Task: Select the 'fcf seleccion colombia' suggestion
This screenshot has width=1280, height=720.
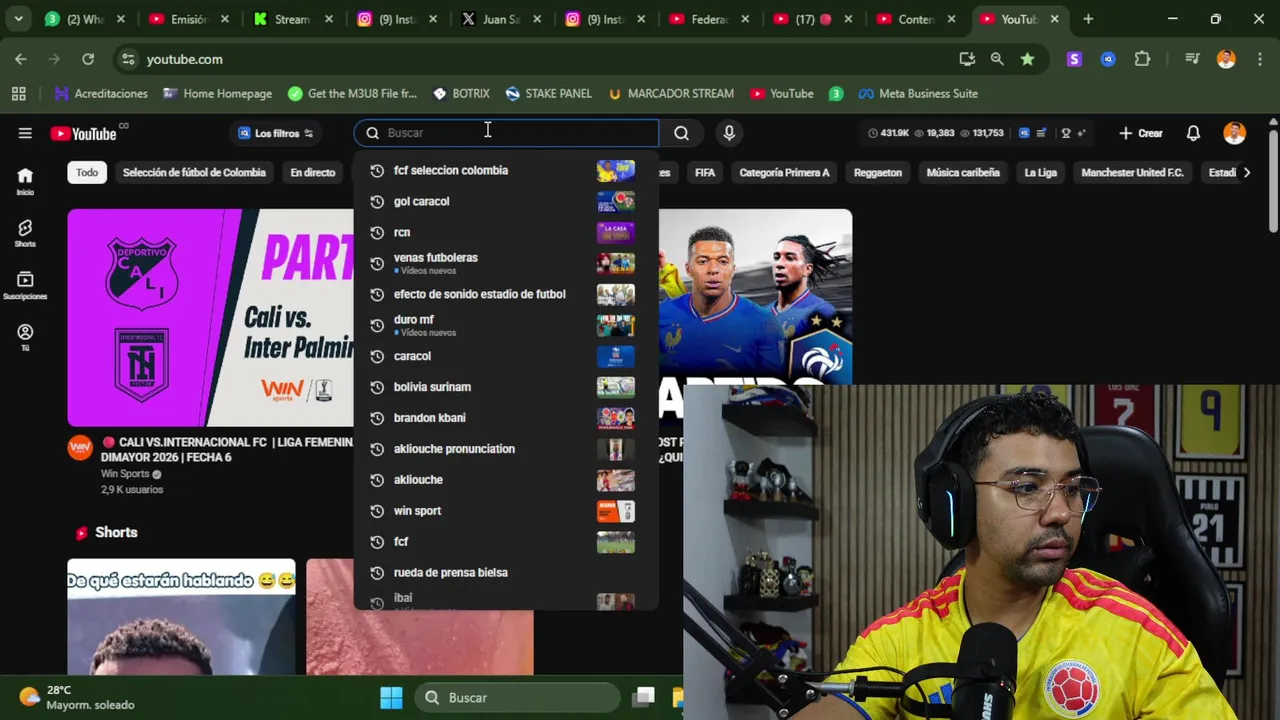Action: (x=506, y=170)
